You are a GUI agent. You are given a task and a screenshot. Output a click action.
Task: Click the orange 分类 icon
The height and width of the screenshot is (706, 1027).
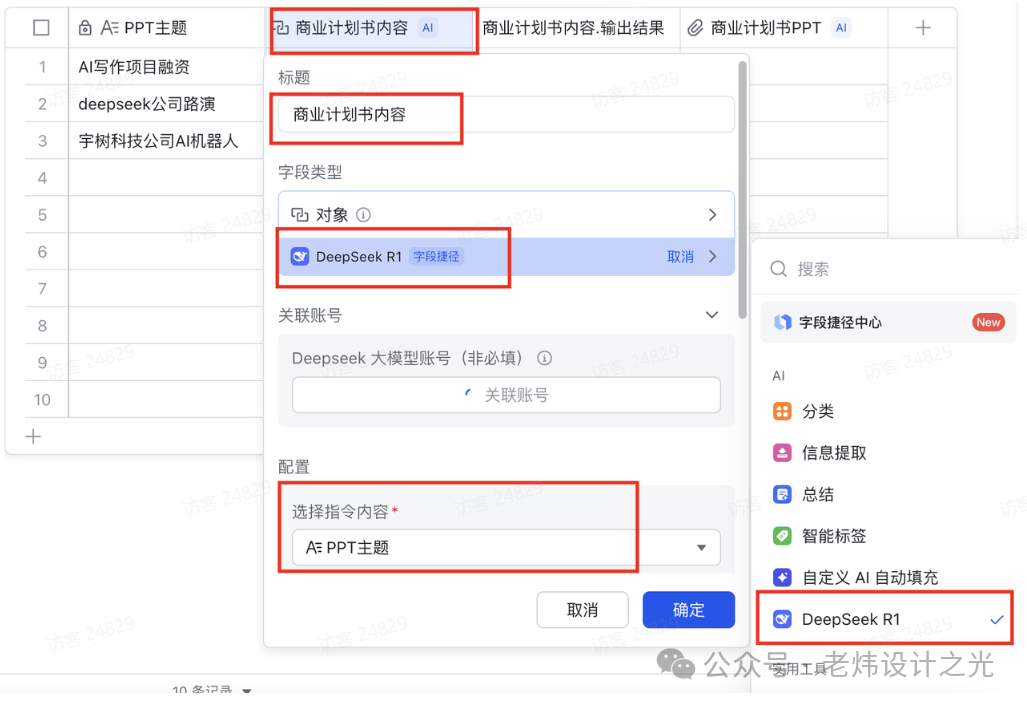(x=782, y=411)
